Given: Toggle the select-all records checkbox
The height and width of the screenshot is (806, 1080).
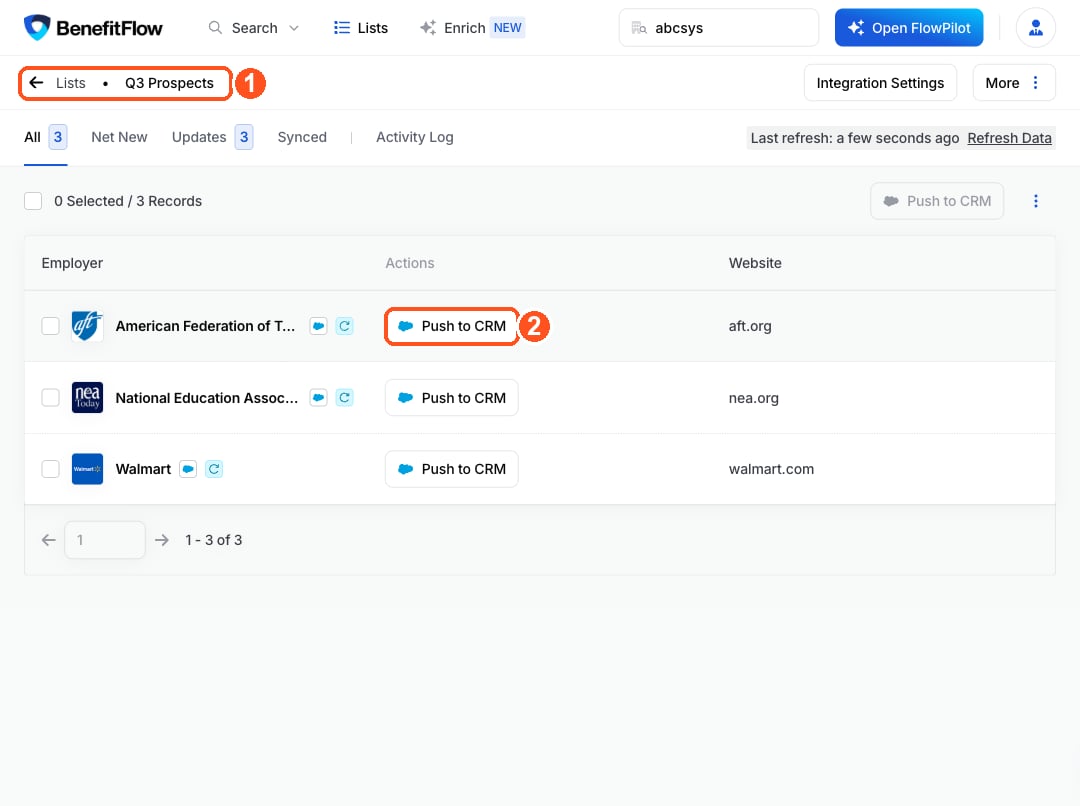Looking at the screenshot, I should (x=33, y=201).
